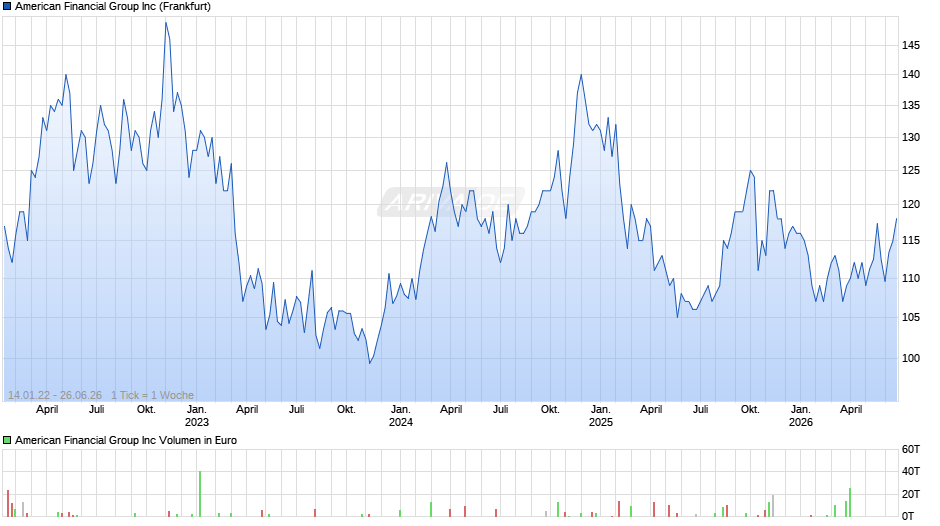Viewport: 940px width, 526px height.
Task: Click the '1 Tick = 1 Woche' label
Action: 152,395
